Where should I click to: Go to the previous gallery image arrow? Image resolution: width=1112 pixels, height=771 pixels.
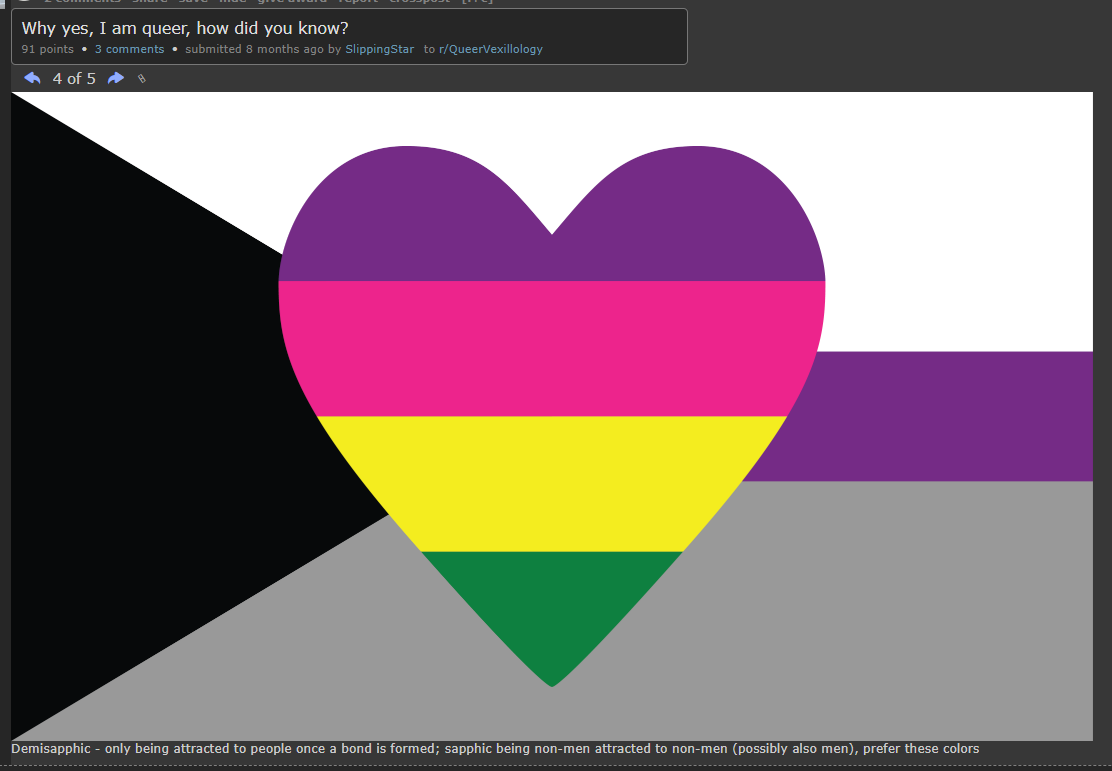click(x=32, y=78)
